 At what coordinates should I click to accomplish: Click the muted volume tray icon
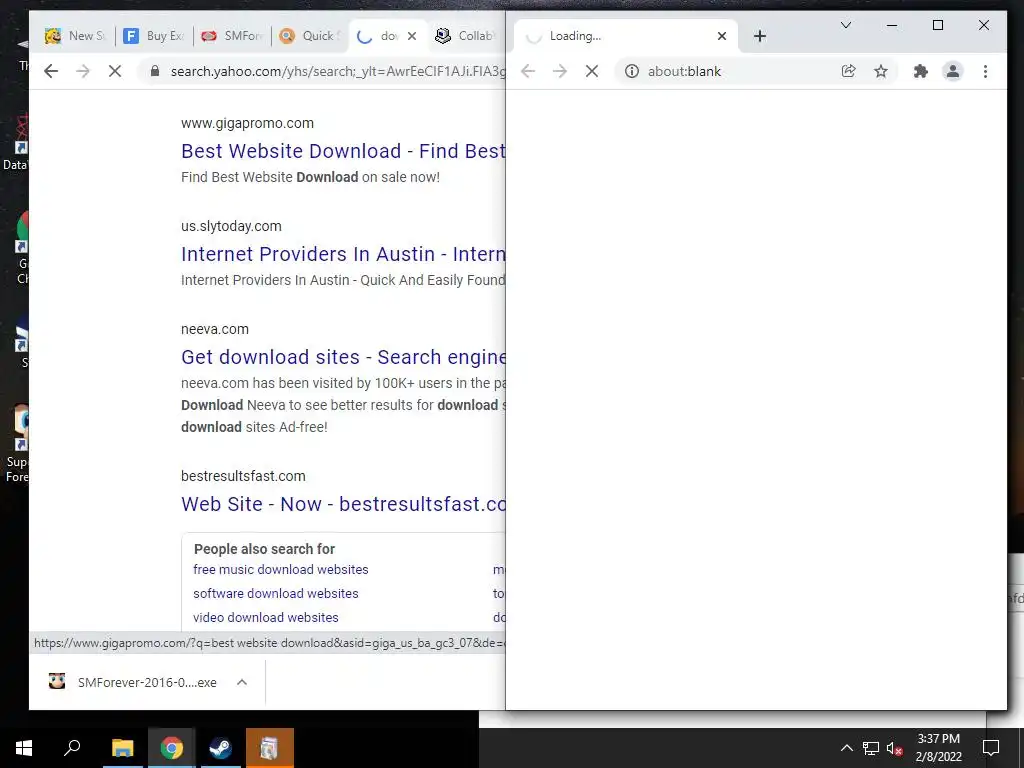pyautogui.click(x=895, y=748)
